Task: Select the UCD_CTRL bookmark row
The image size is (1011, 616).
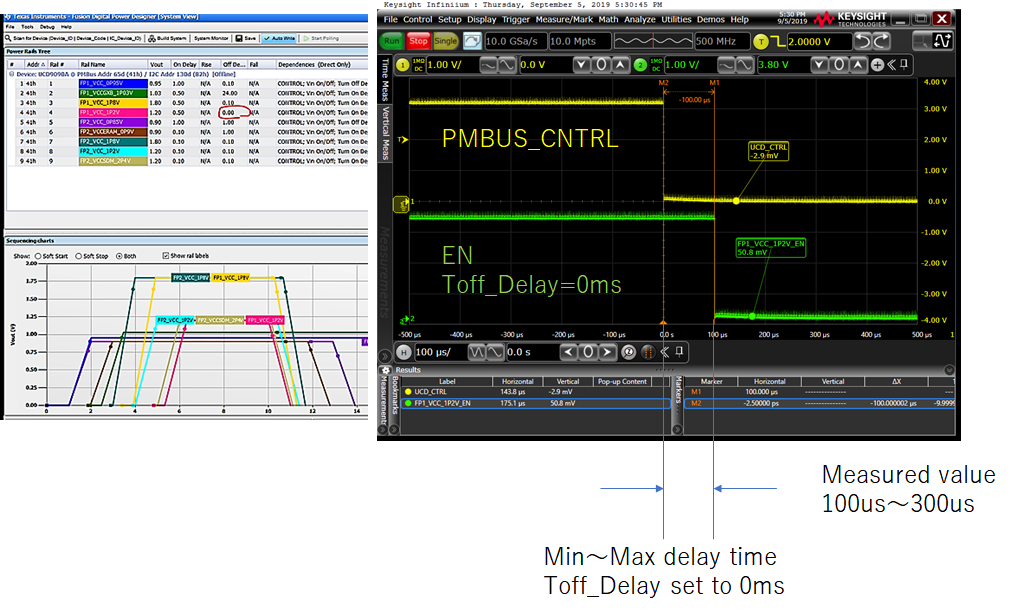Action: (x=535, y=392)
